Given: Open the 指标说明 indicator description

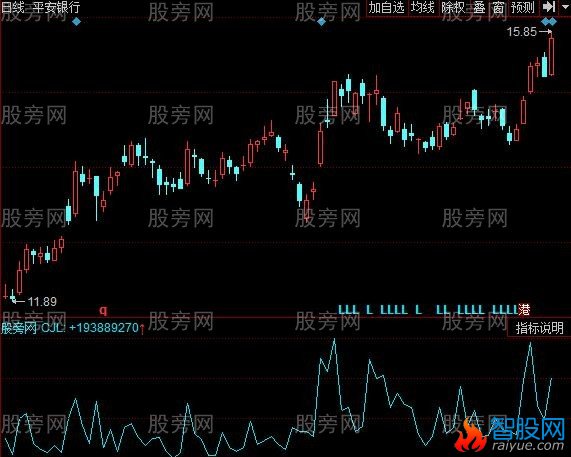Looking at the screenshot, I should (539, 328).
